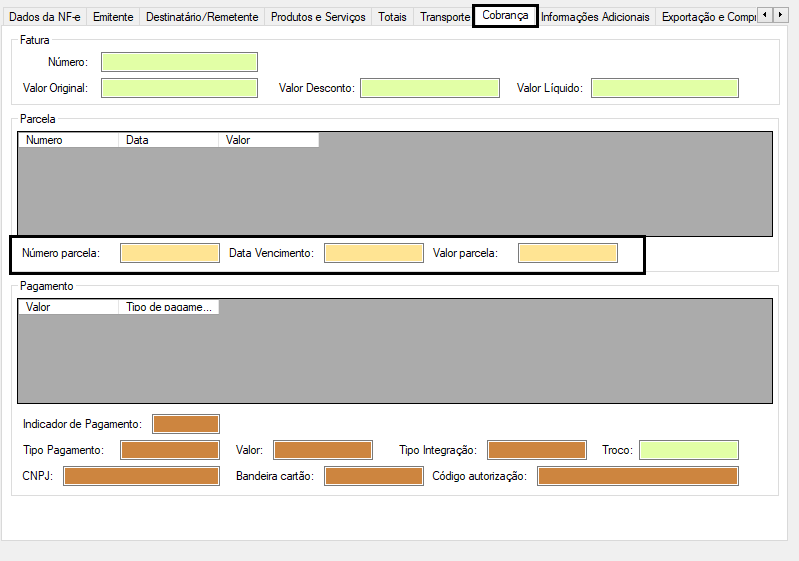Click the Indicador de Pagamento field
The height and width of the screenshot is (561, 799).
(x=186, y=424)
